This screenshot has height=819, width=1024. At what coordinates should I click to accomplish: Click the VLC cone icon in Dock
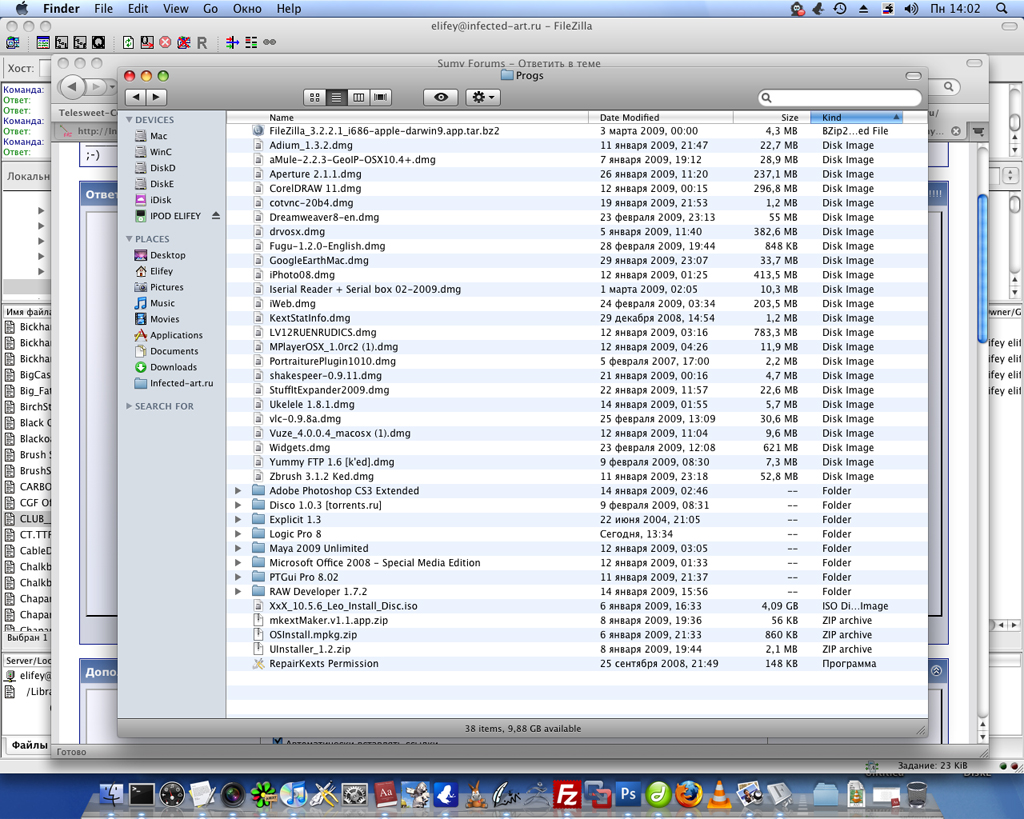pyautogui.click(x=718, y=795)
